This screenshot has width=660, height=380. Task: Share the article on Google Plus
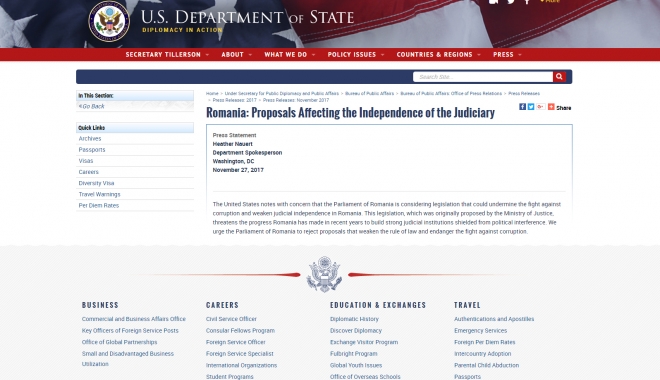click(x=540, y=107)
